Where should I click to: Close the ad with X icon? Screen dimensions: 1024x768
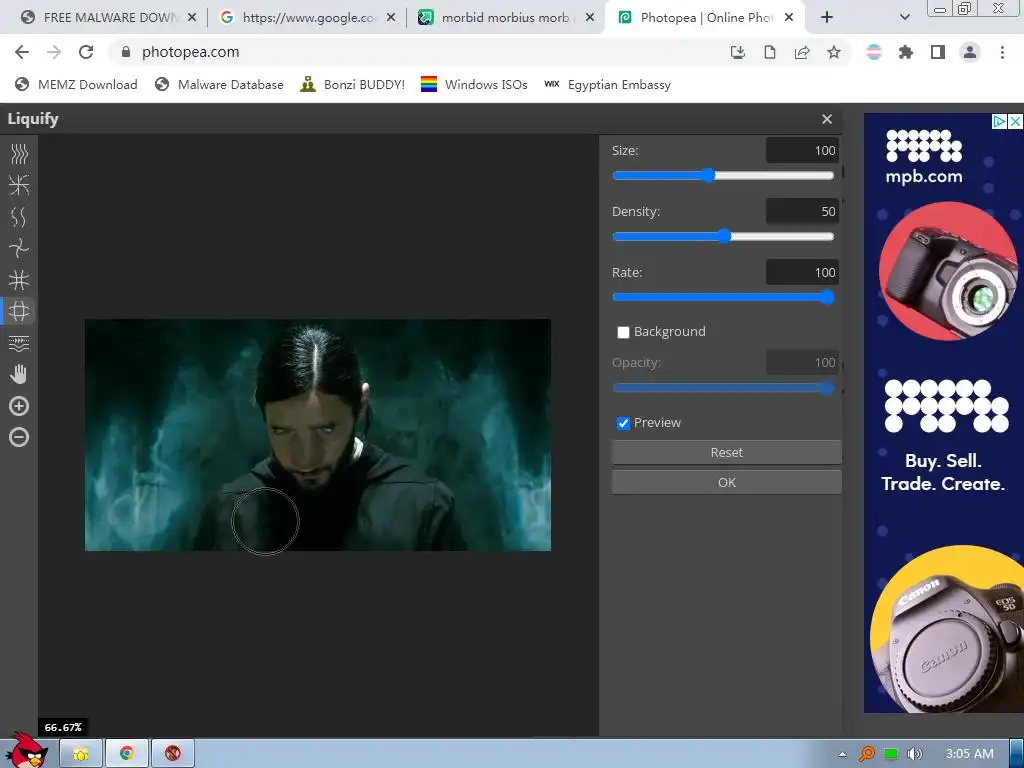click(x=1016, y=121)
